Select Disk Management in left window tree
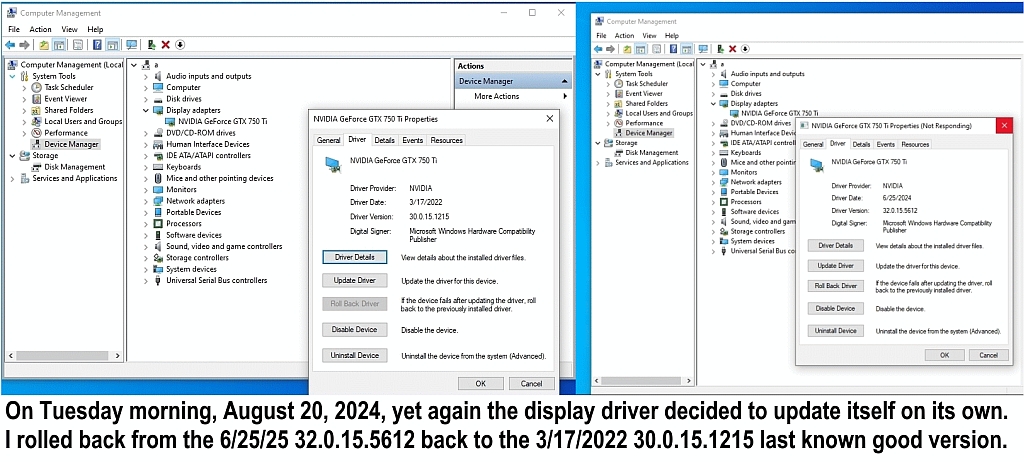1024x462 pixels. pyautogui.click(x=74, y=167)
